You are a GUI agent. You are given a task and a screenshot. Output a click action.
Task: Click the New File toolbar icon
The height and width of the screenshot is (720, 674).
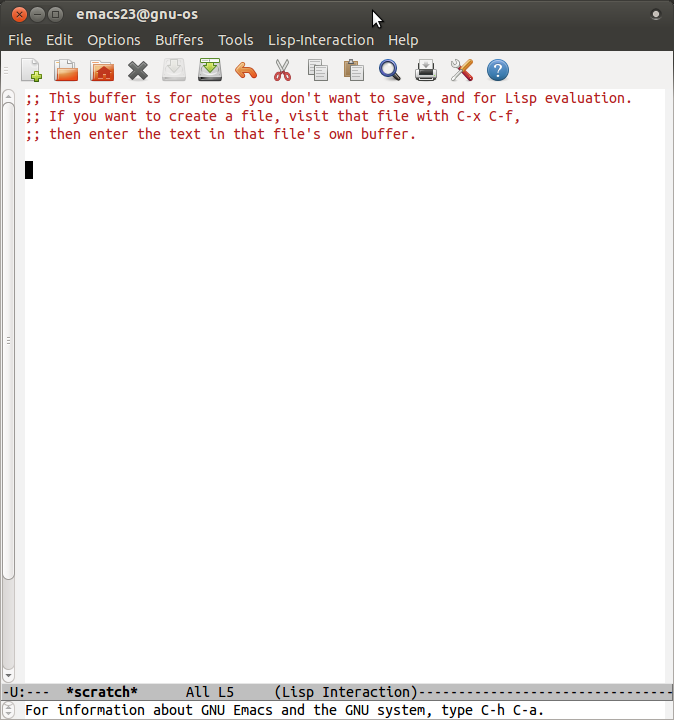(x=31, y=70)
